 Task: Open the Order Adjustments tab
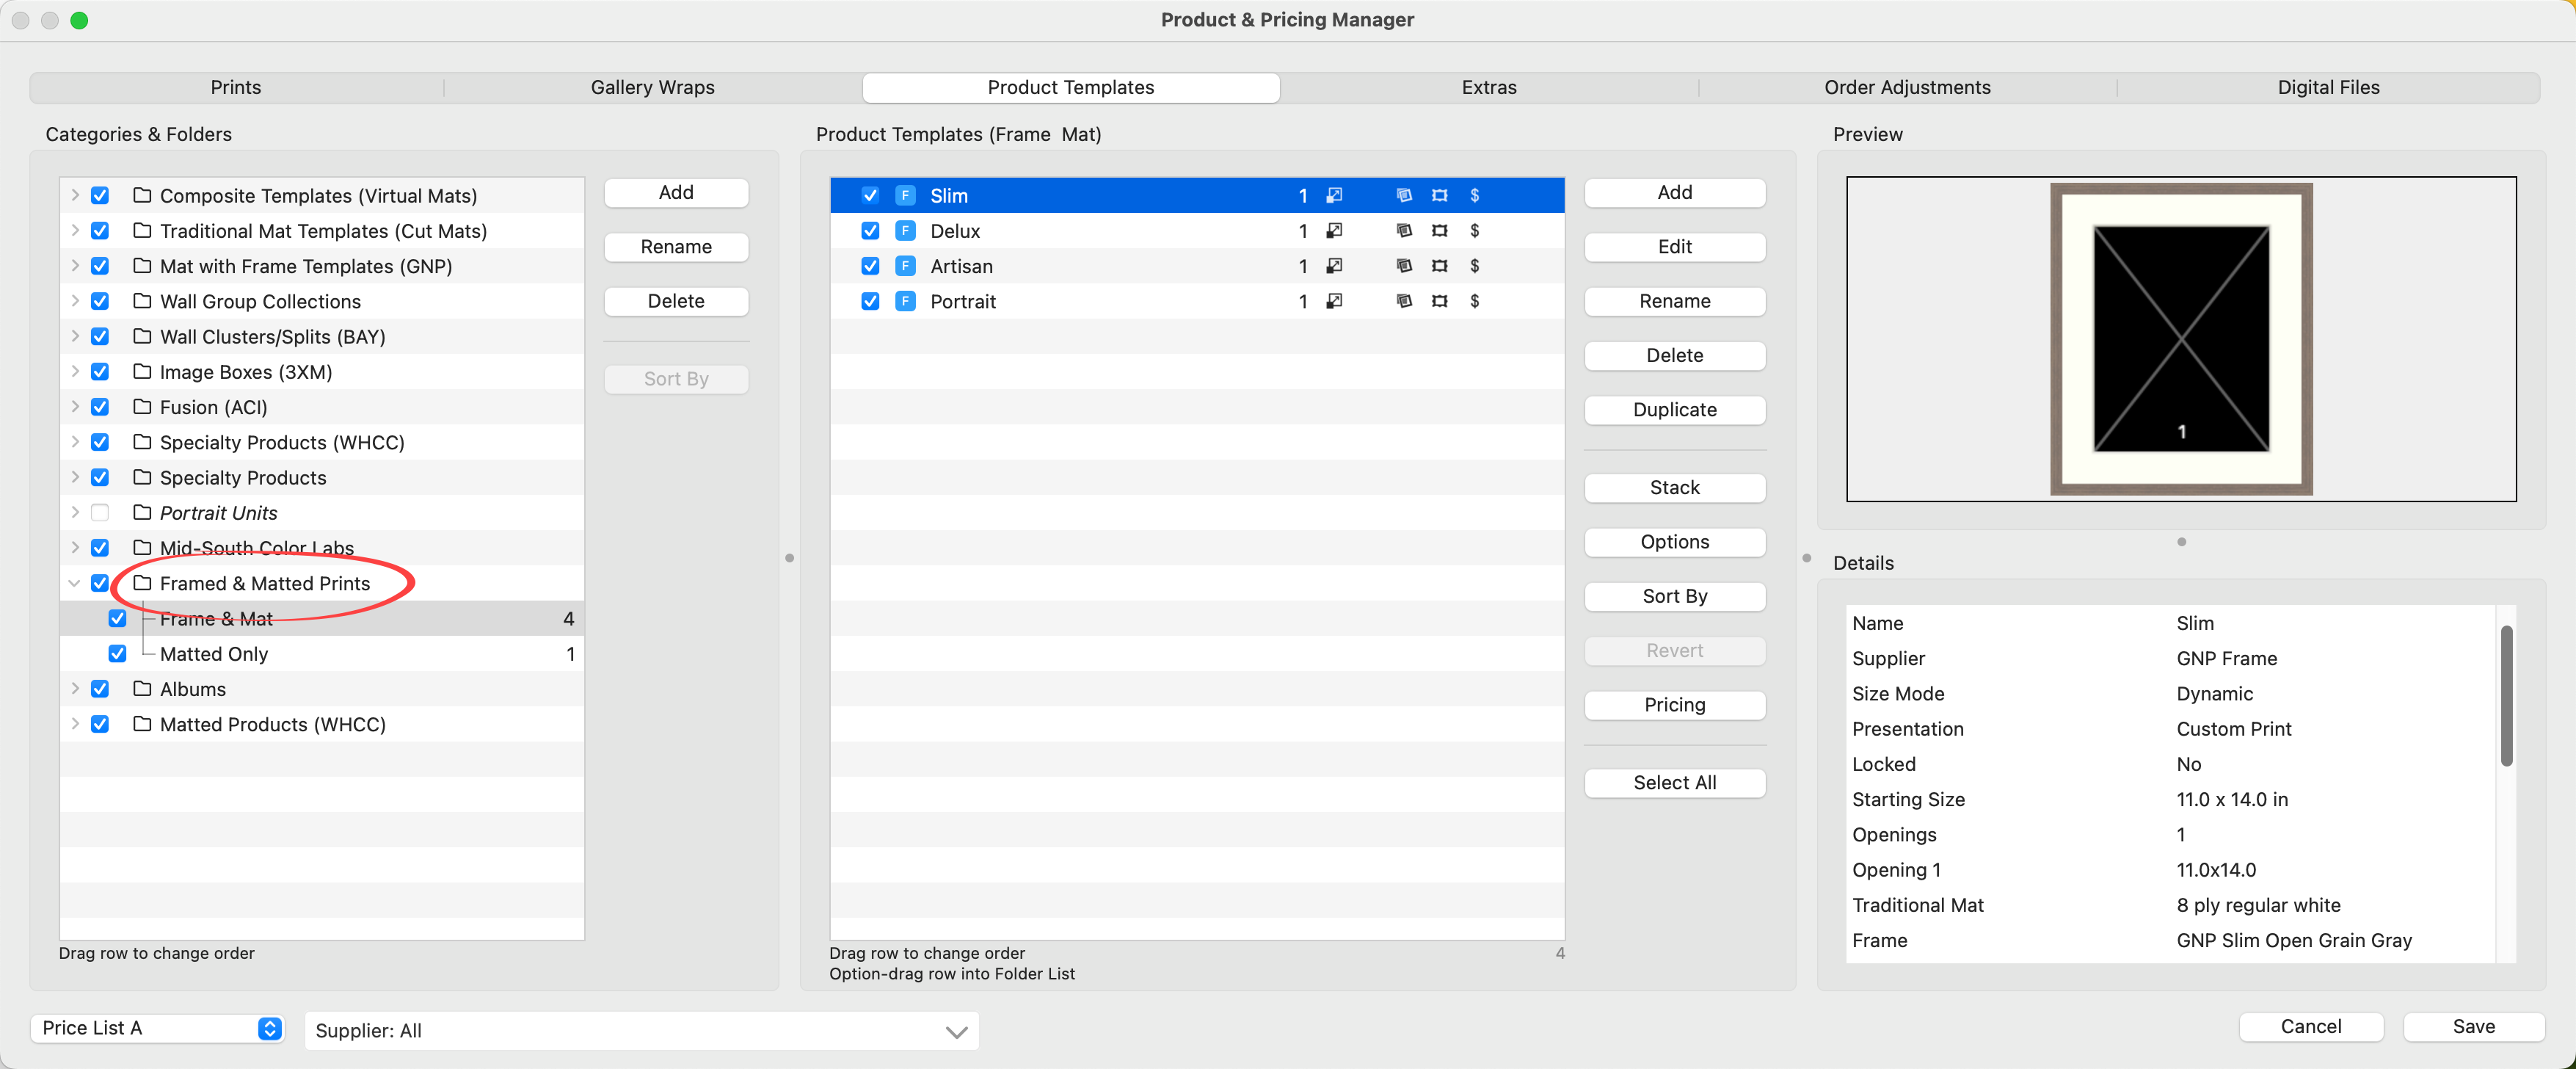coord(1906,87)
